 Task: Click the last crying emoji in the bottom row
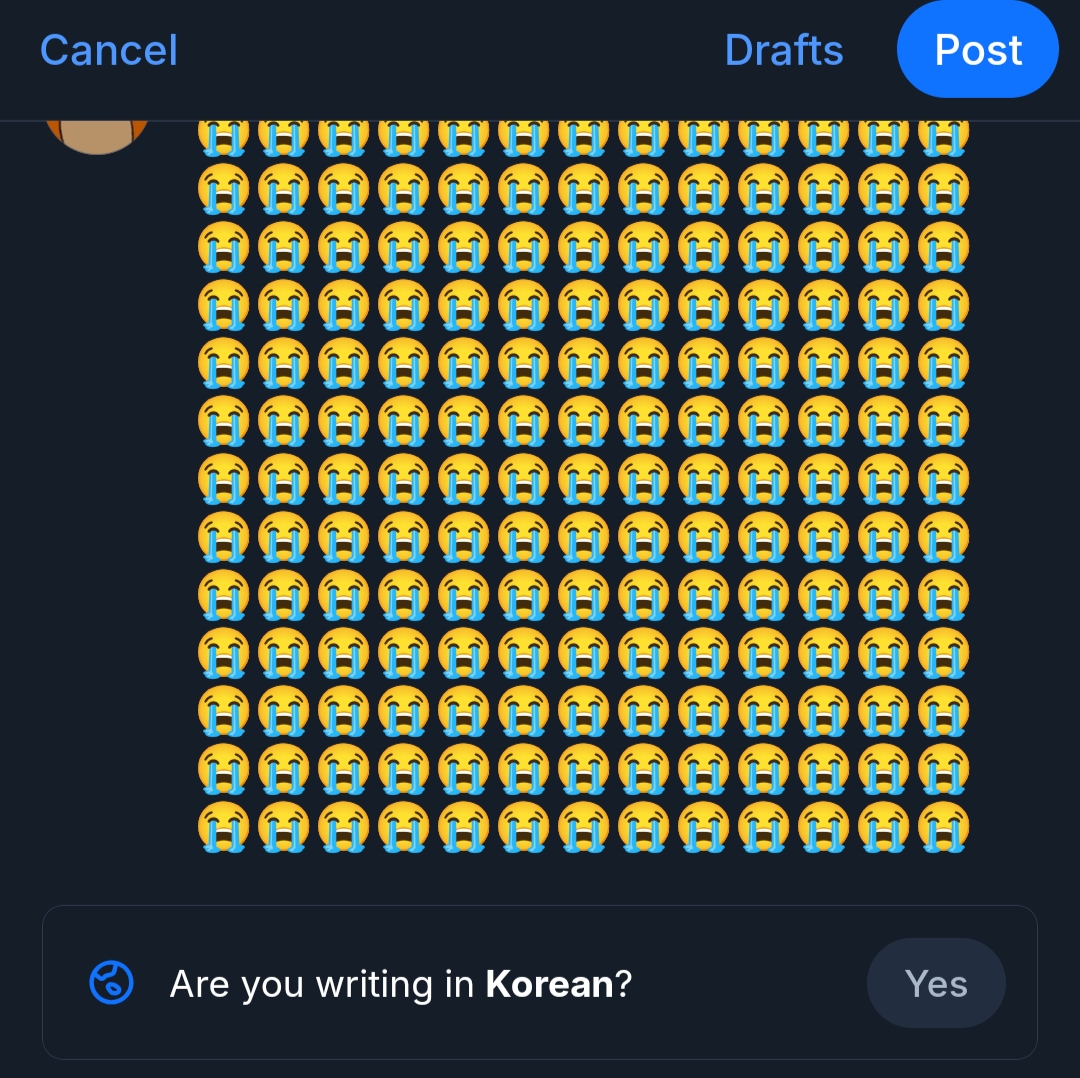943,827
